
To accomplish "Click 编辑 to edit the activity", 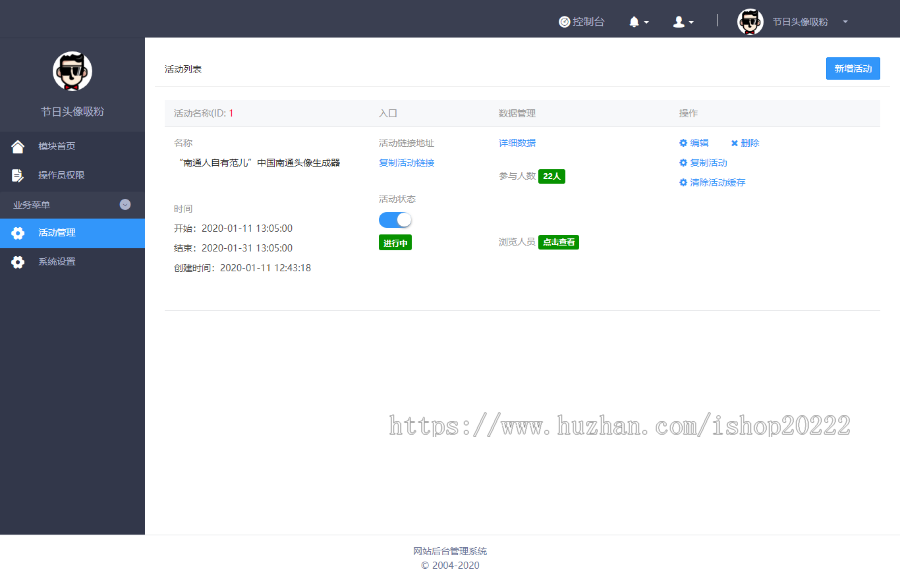I will [x=699, y=143].
